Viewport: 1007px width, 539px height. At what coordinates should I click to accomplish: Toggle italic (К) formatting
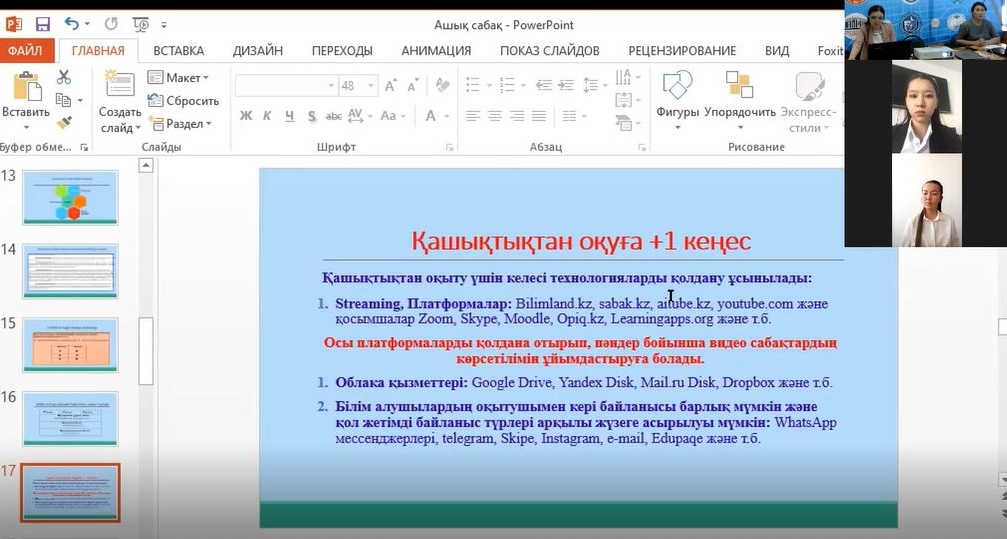point(267,116)
